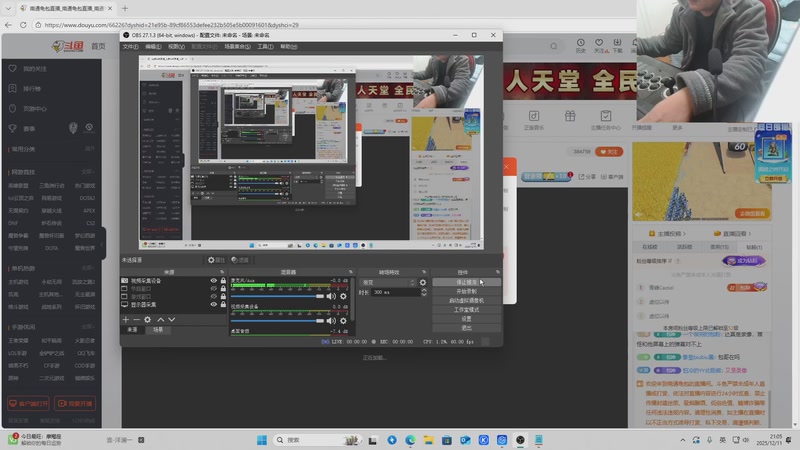
Task: Show the hidden second source in the list
Action: (213, 289)
